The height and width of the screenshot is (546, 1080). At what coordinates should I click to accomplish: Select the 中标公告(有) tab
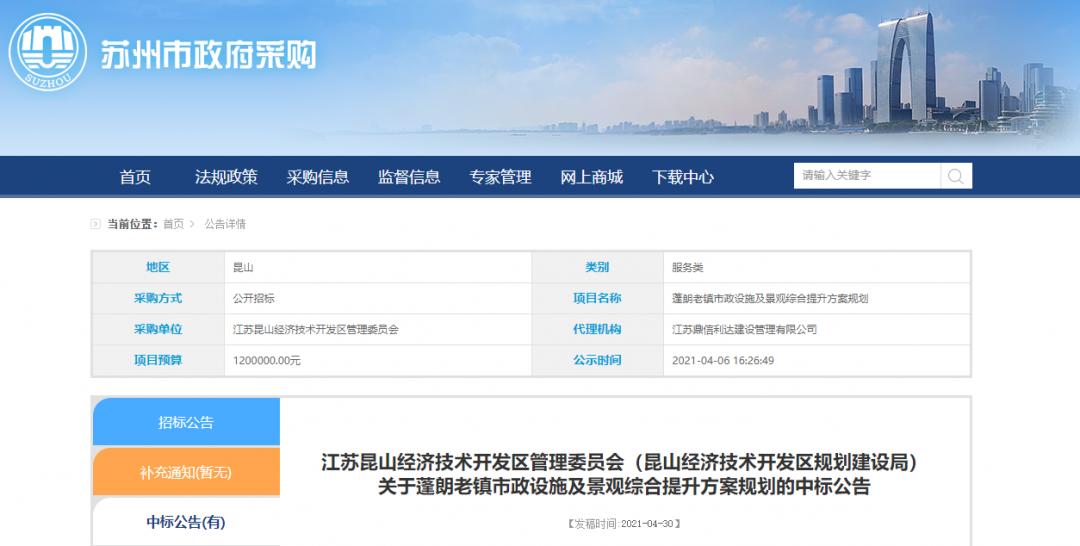(x=186, y=522)
